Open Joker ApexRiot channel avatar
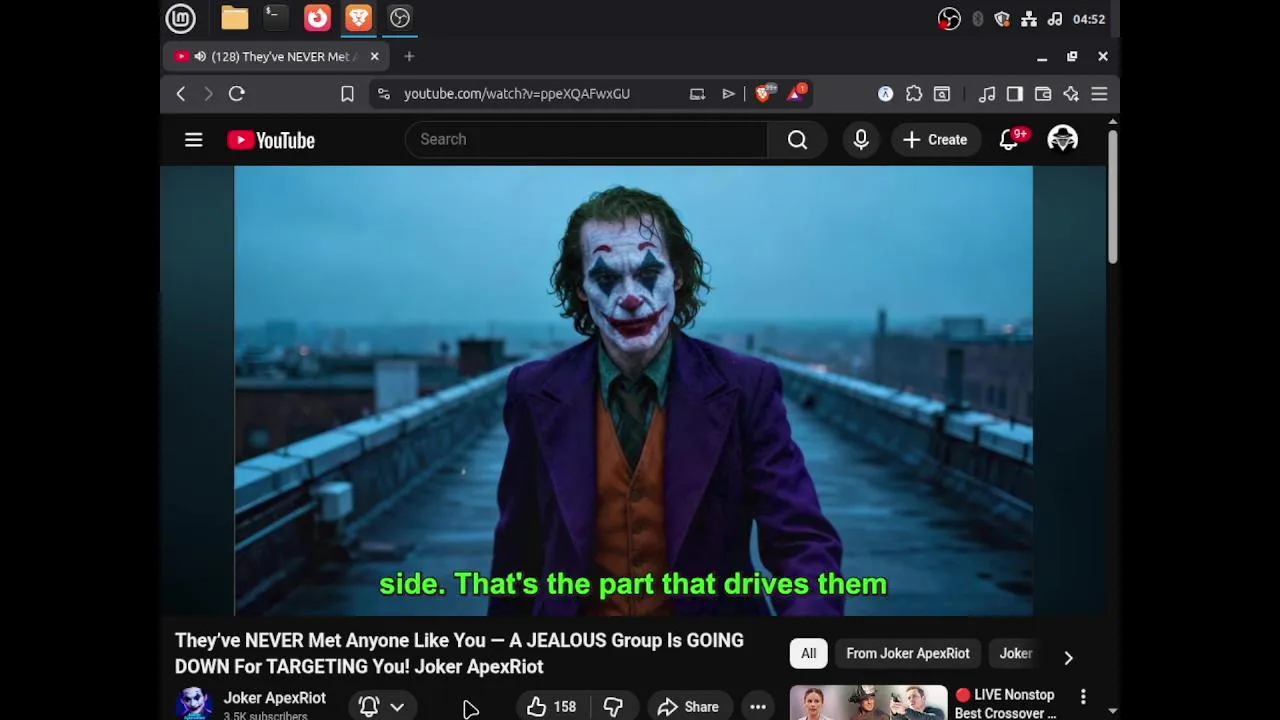The image size is (1280, 720). pyautogui.click(x=194, y=704)
